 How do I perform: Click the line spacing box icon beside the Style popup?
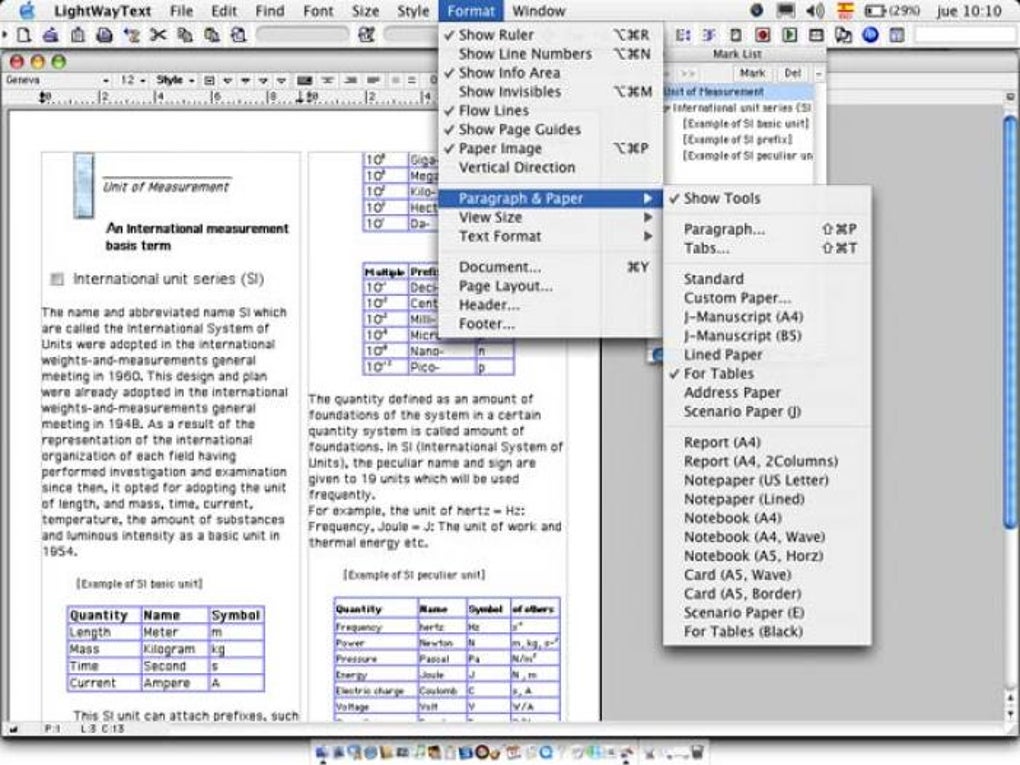(x=209, y=80)
